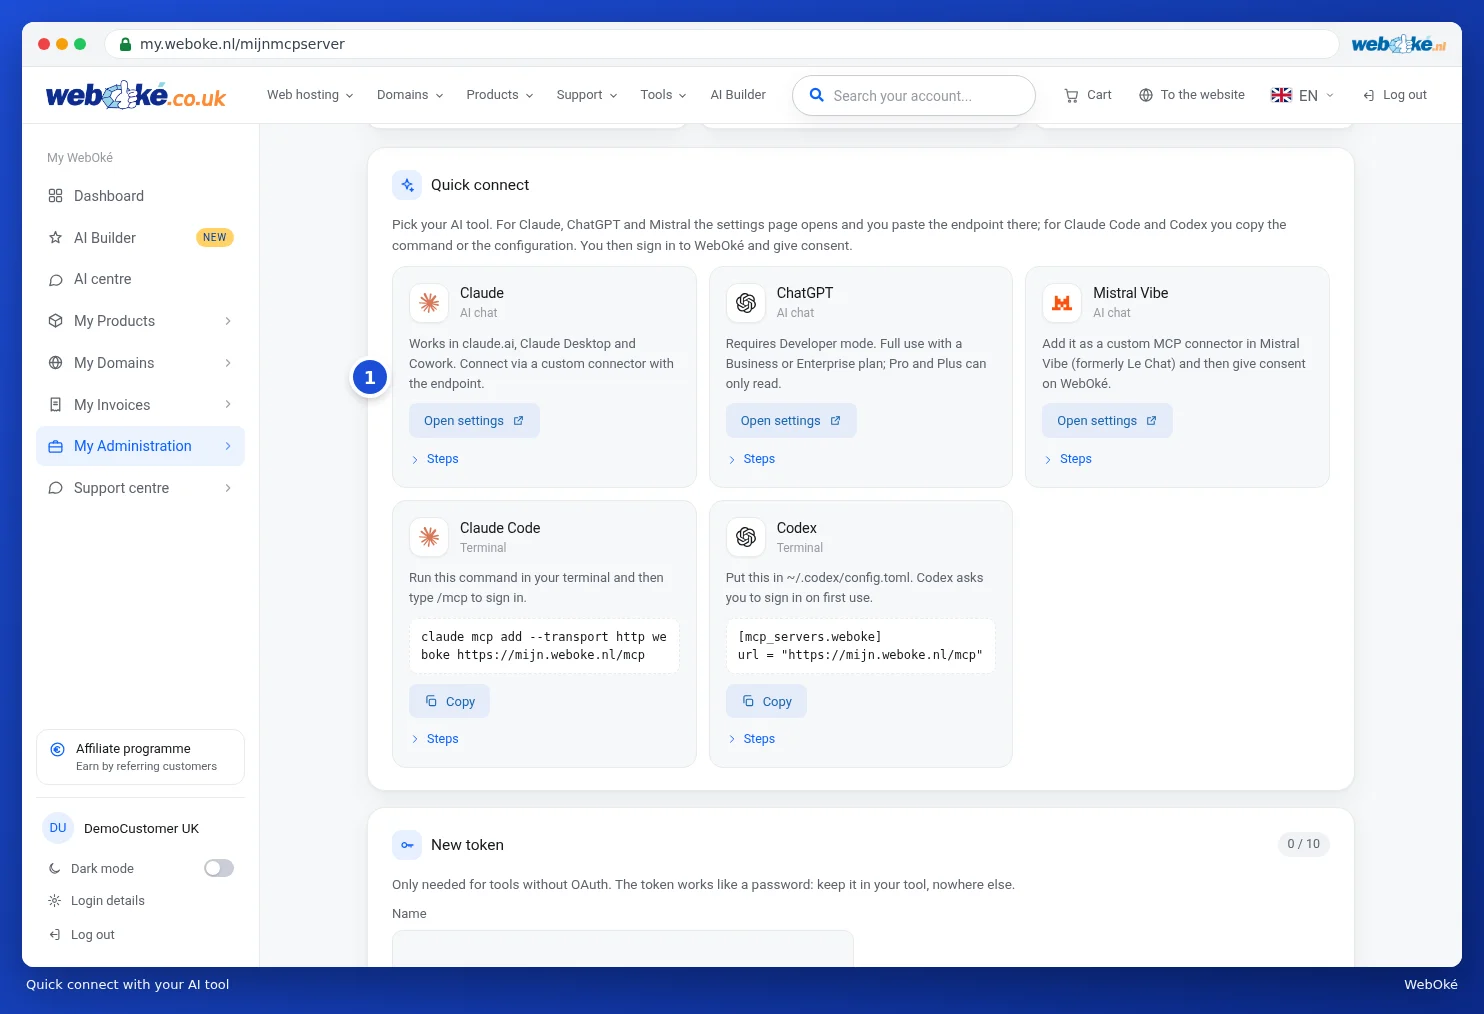The image size is (1484, 1014).
Task: Open settings for ChatGPT
Action: [791, 421]
